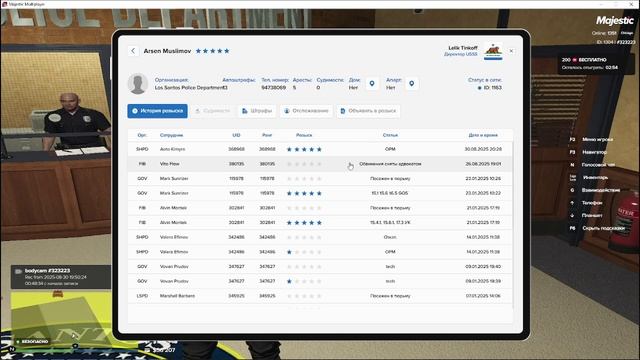This screenshot has width=640, height=360.
Task: Open the Судимости tab
Action: 212,111
